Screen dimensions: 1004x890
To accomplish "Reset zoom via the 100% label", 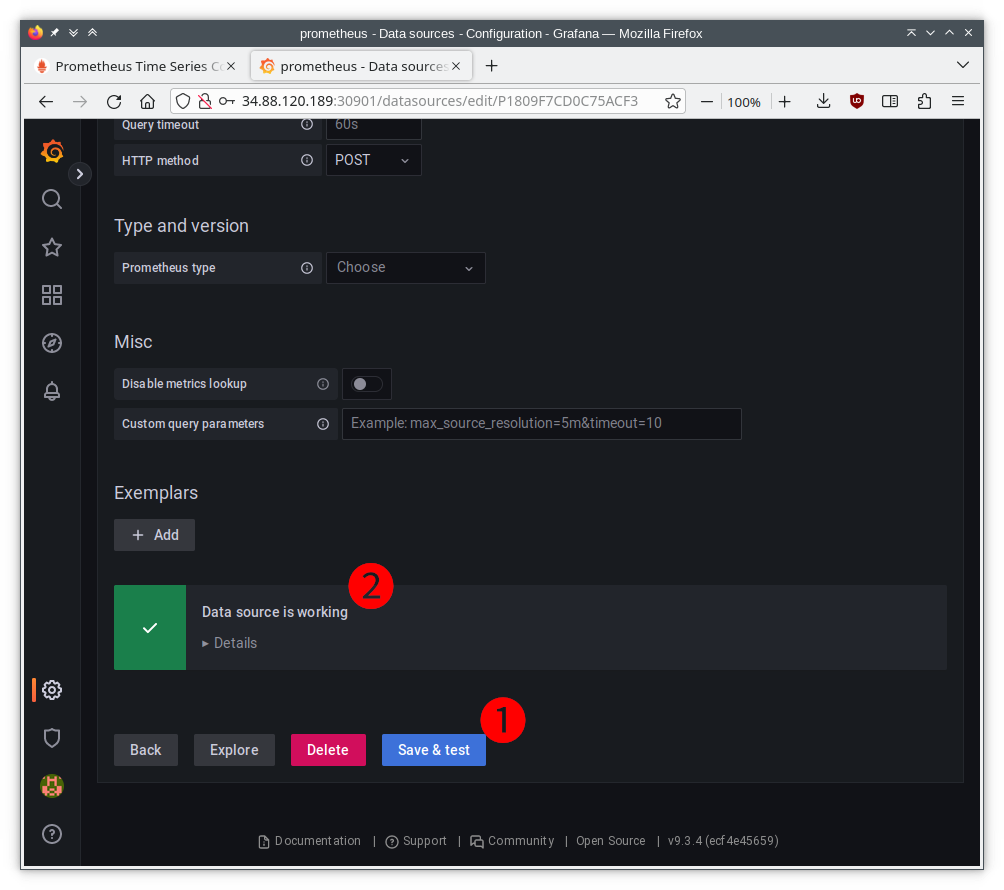I will 744,102.
